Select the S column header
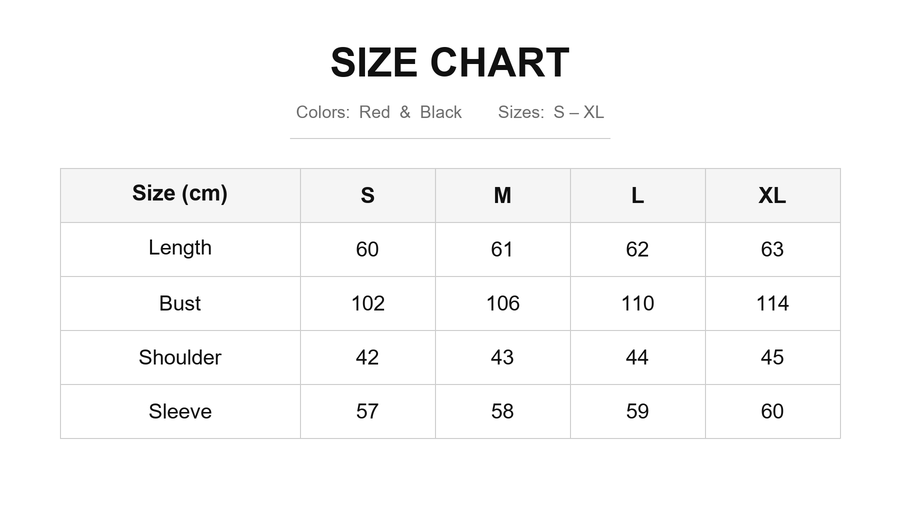This screenshot has height=520, width=900. tap(368, 196)
